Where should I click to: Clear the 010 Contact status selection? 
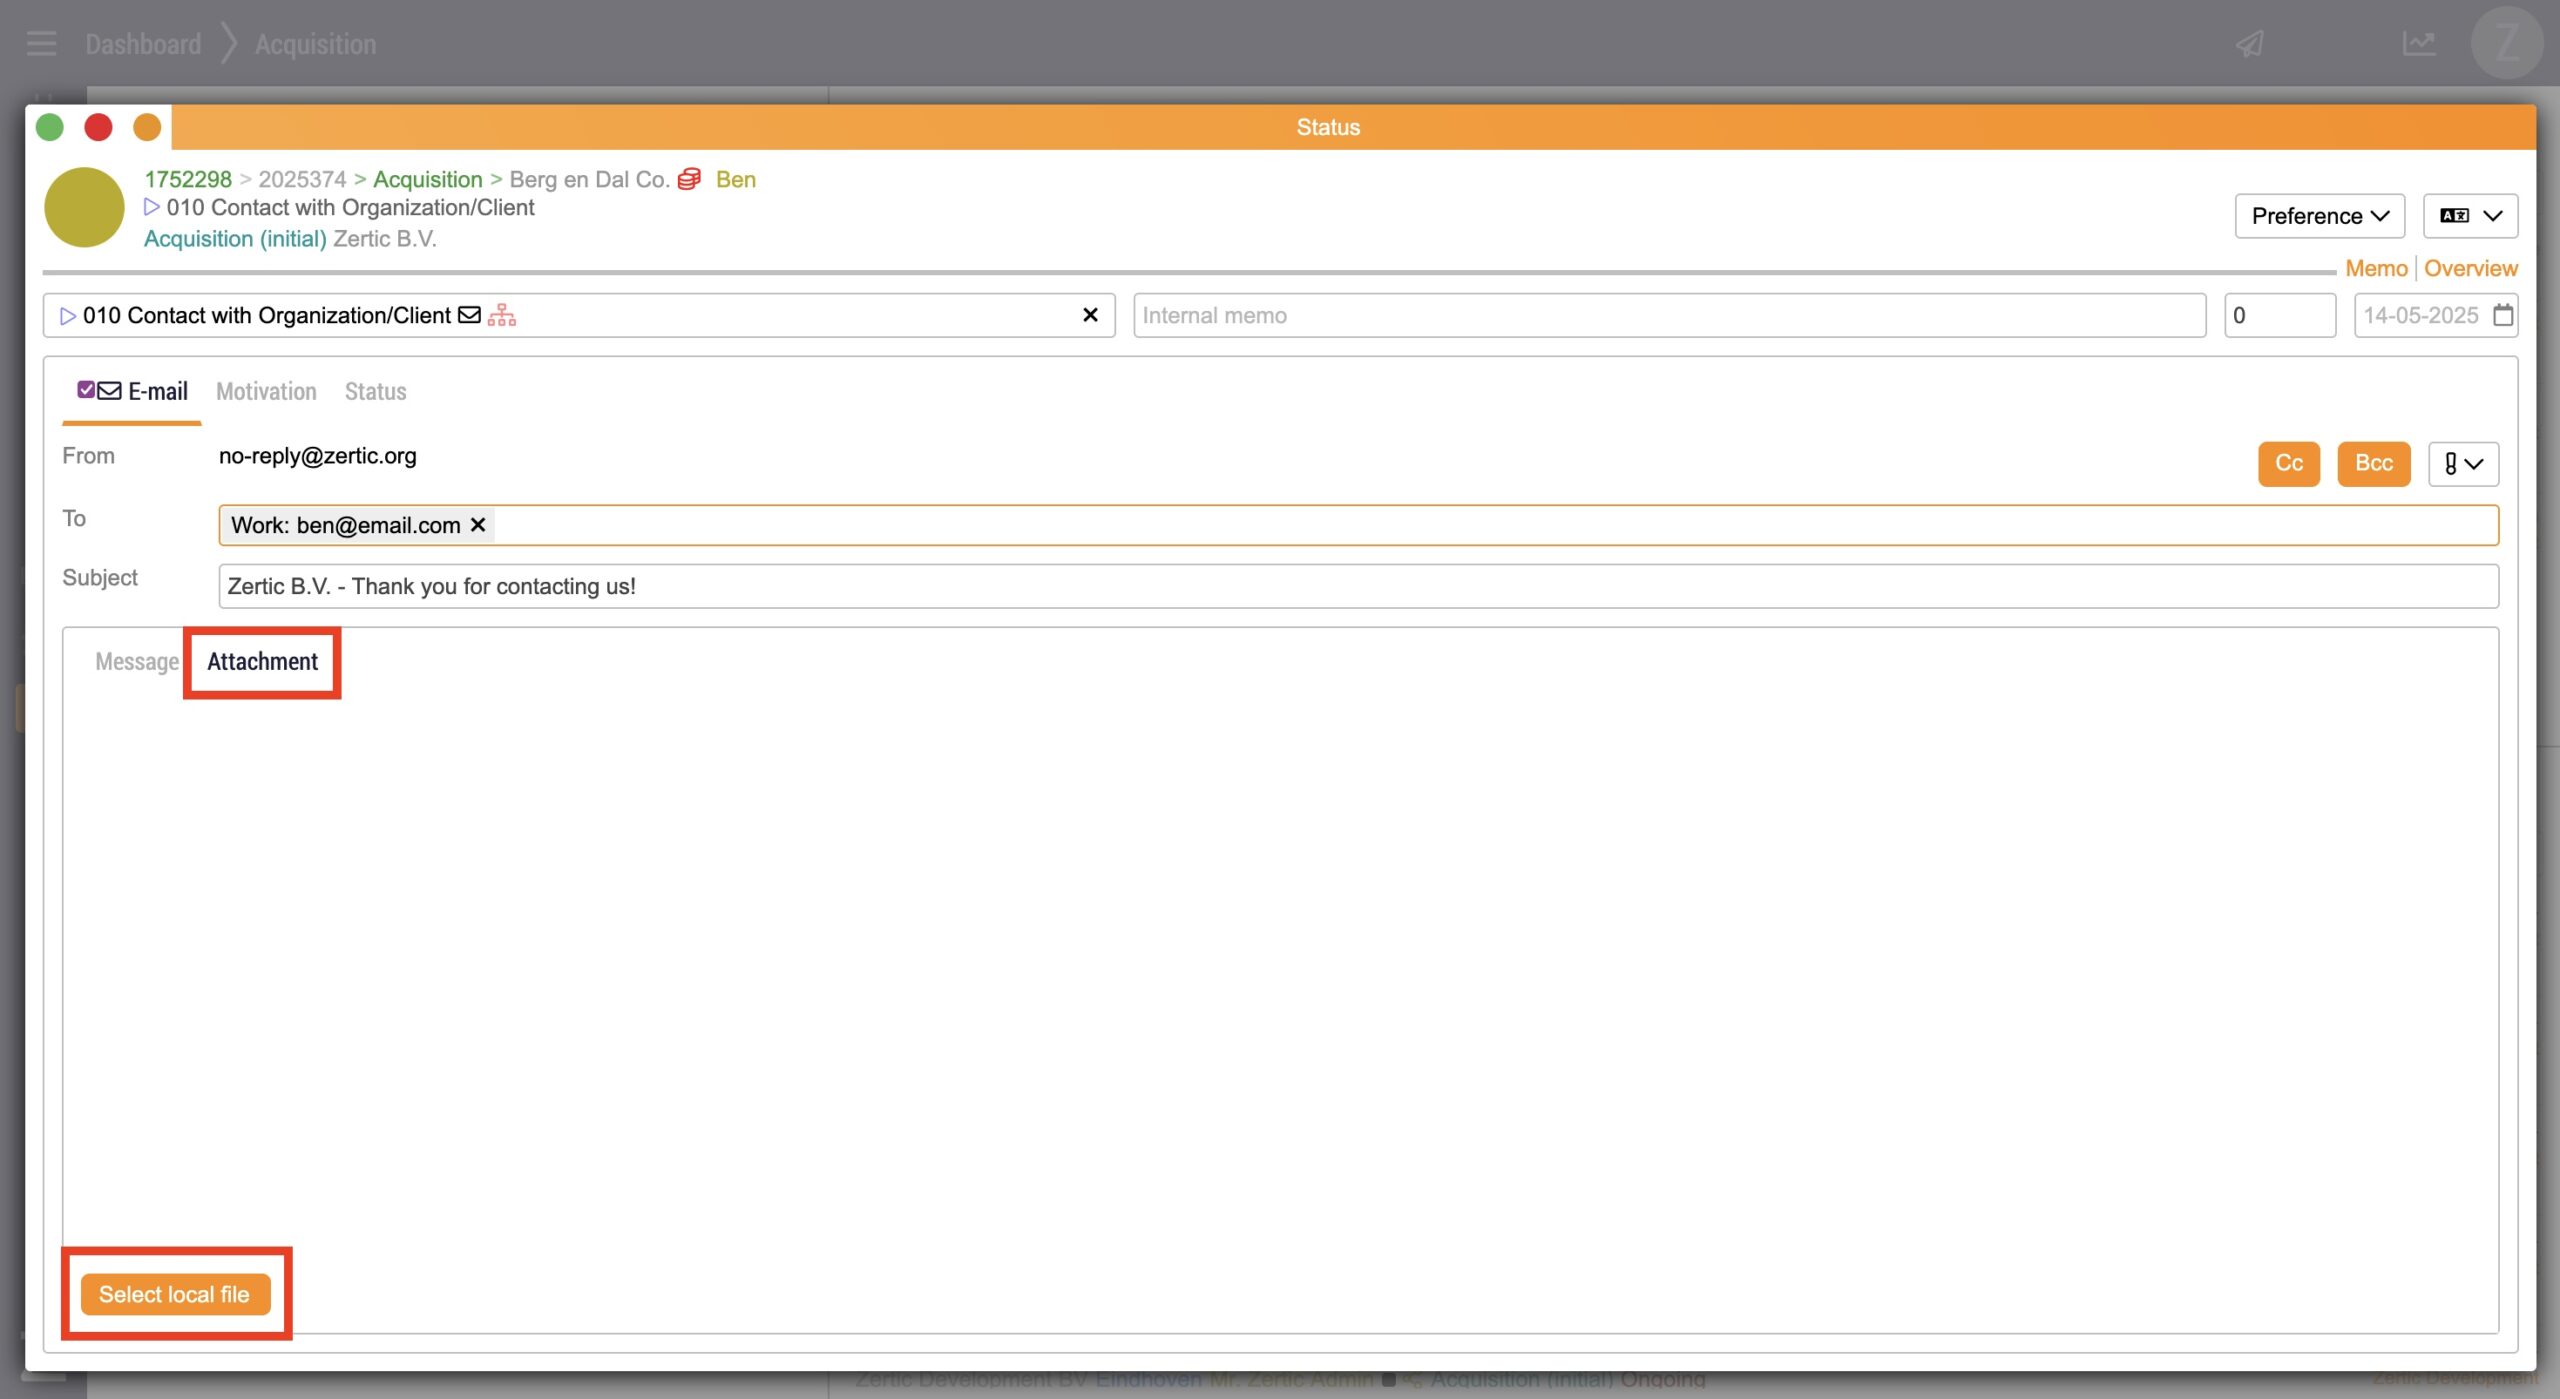point(1090,315)
